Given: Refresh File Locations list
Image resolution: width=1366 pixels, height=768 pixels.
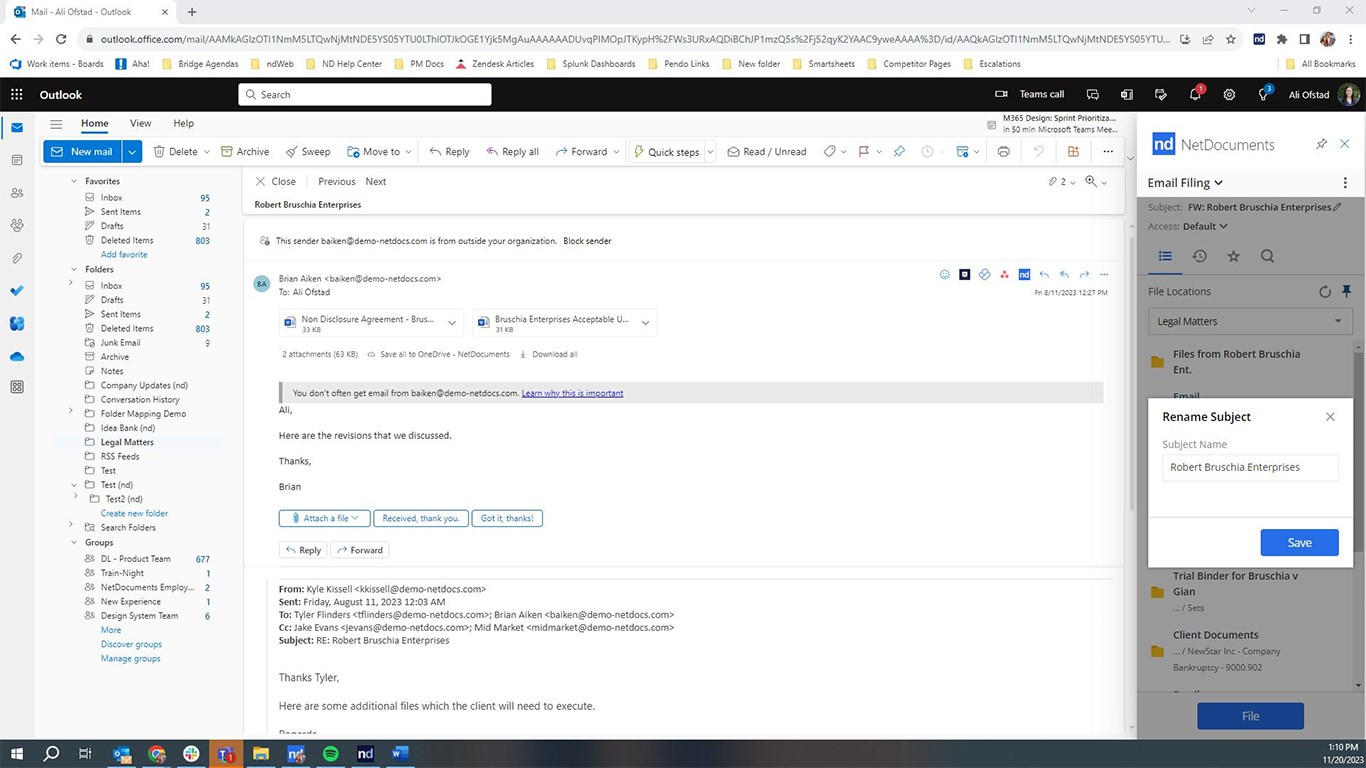Looking at the screenshot, I should pos(1325,292).
